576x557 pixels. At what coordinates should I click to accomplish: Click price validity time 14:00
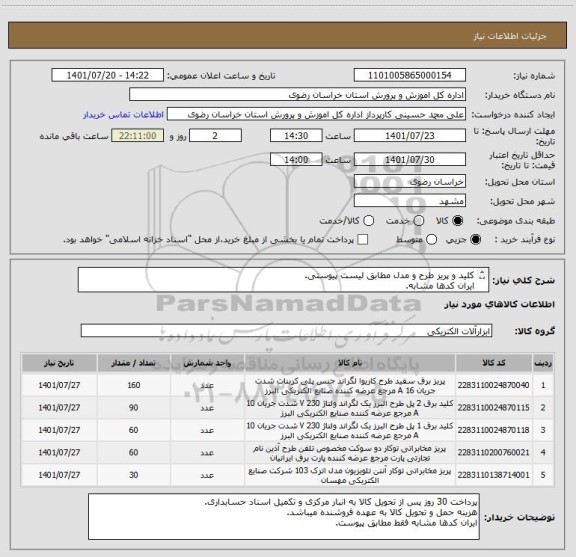[x=296, y=159]
